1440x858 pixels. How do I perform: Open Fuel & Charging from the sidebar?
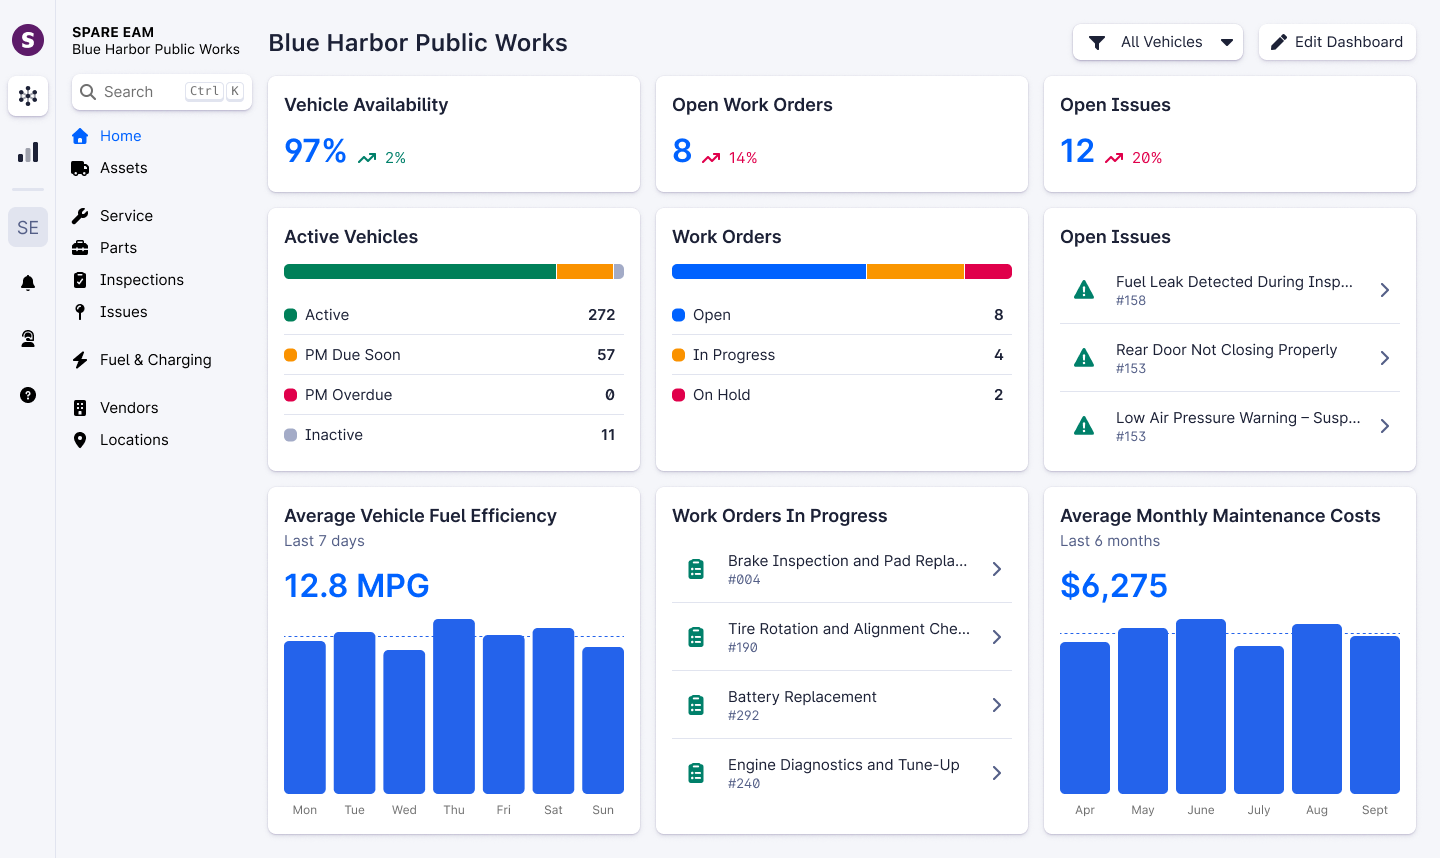tap(154, 359)
